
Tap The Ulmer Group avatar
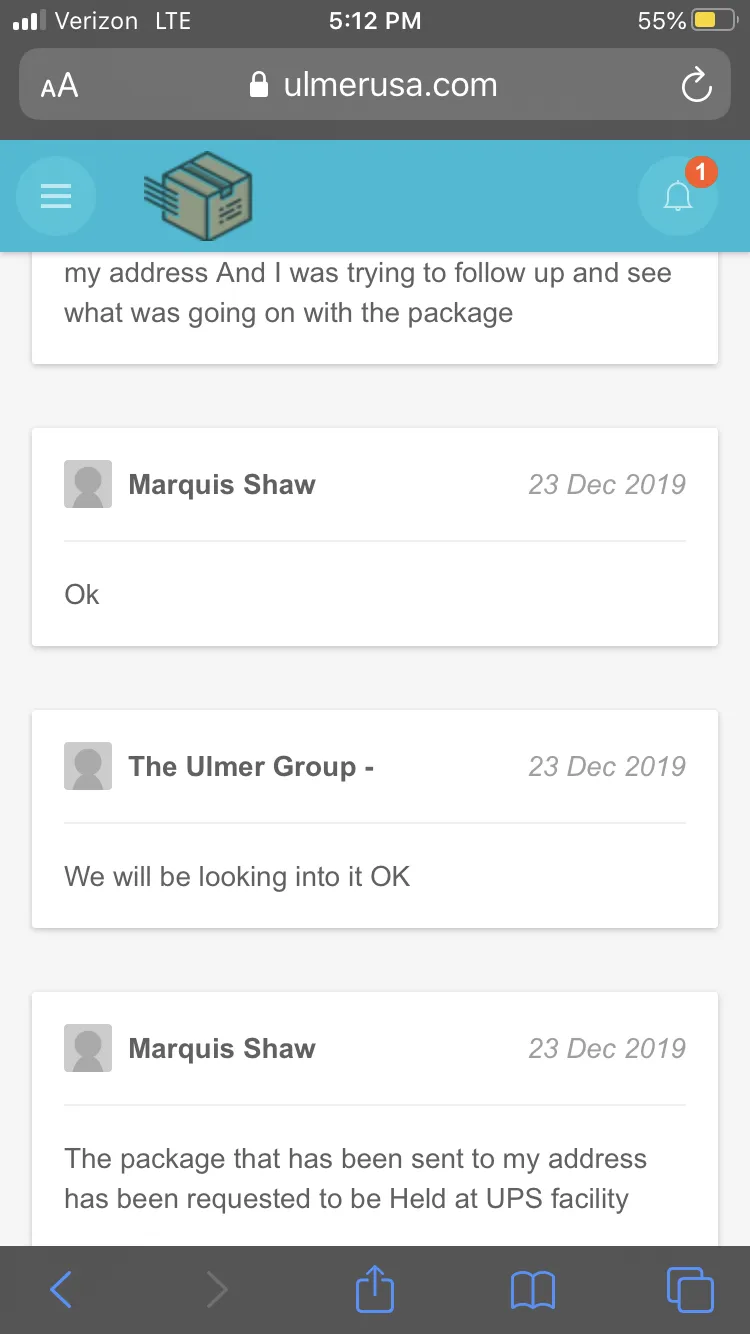coord(88,767)
